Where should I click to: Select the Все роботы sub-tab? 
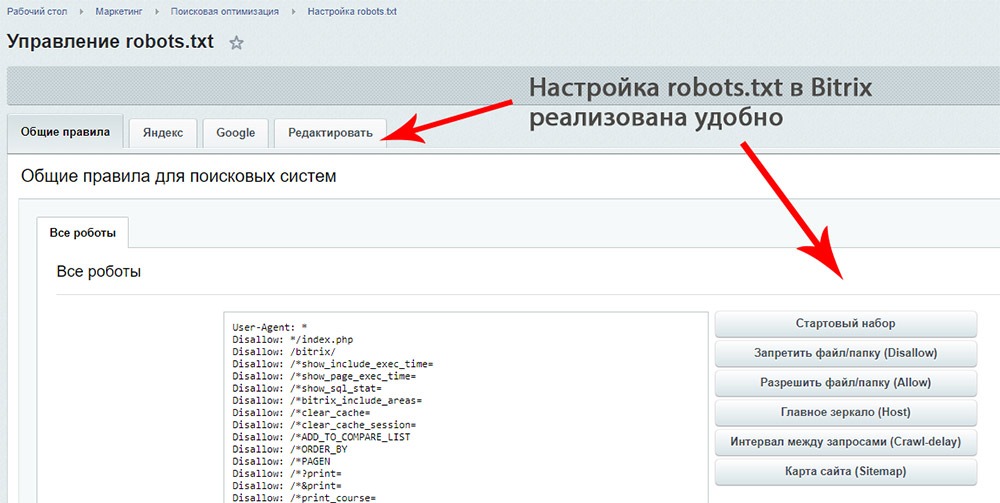tap(83, 233)
